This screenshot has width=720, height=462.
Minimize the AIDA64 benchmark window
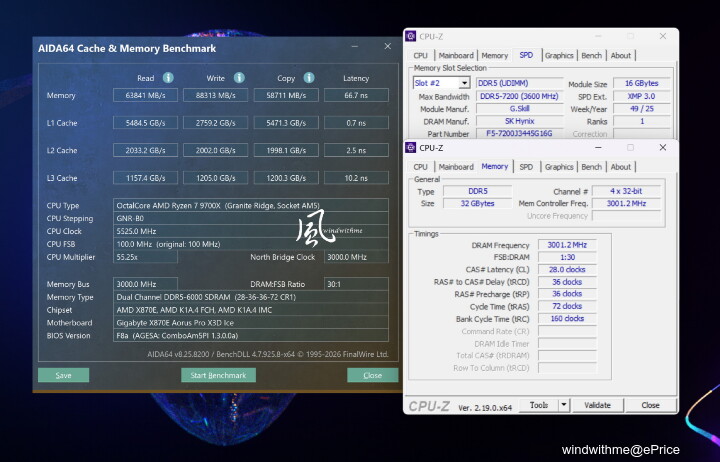click(355, 47)
